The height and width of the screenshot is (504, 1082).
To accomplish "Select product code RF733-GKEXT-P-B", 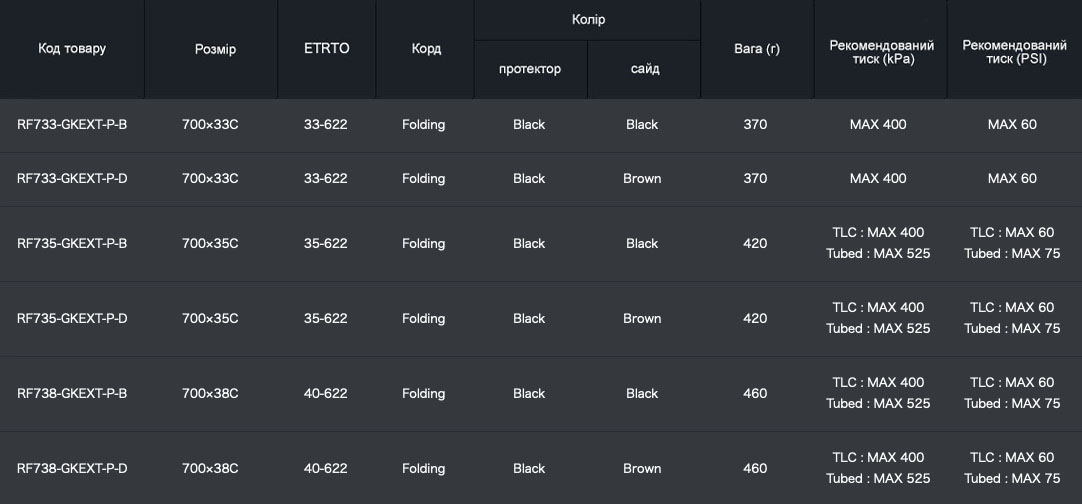I will pyautogui.click(x=72, y=125).
